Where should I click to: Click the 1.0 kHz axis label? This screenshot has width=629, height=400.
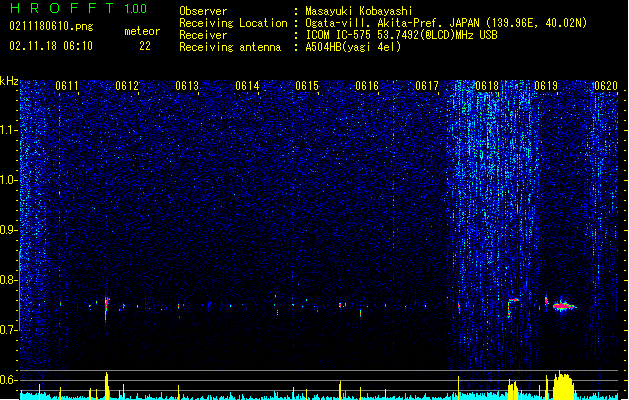8,180
